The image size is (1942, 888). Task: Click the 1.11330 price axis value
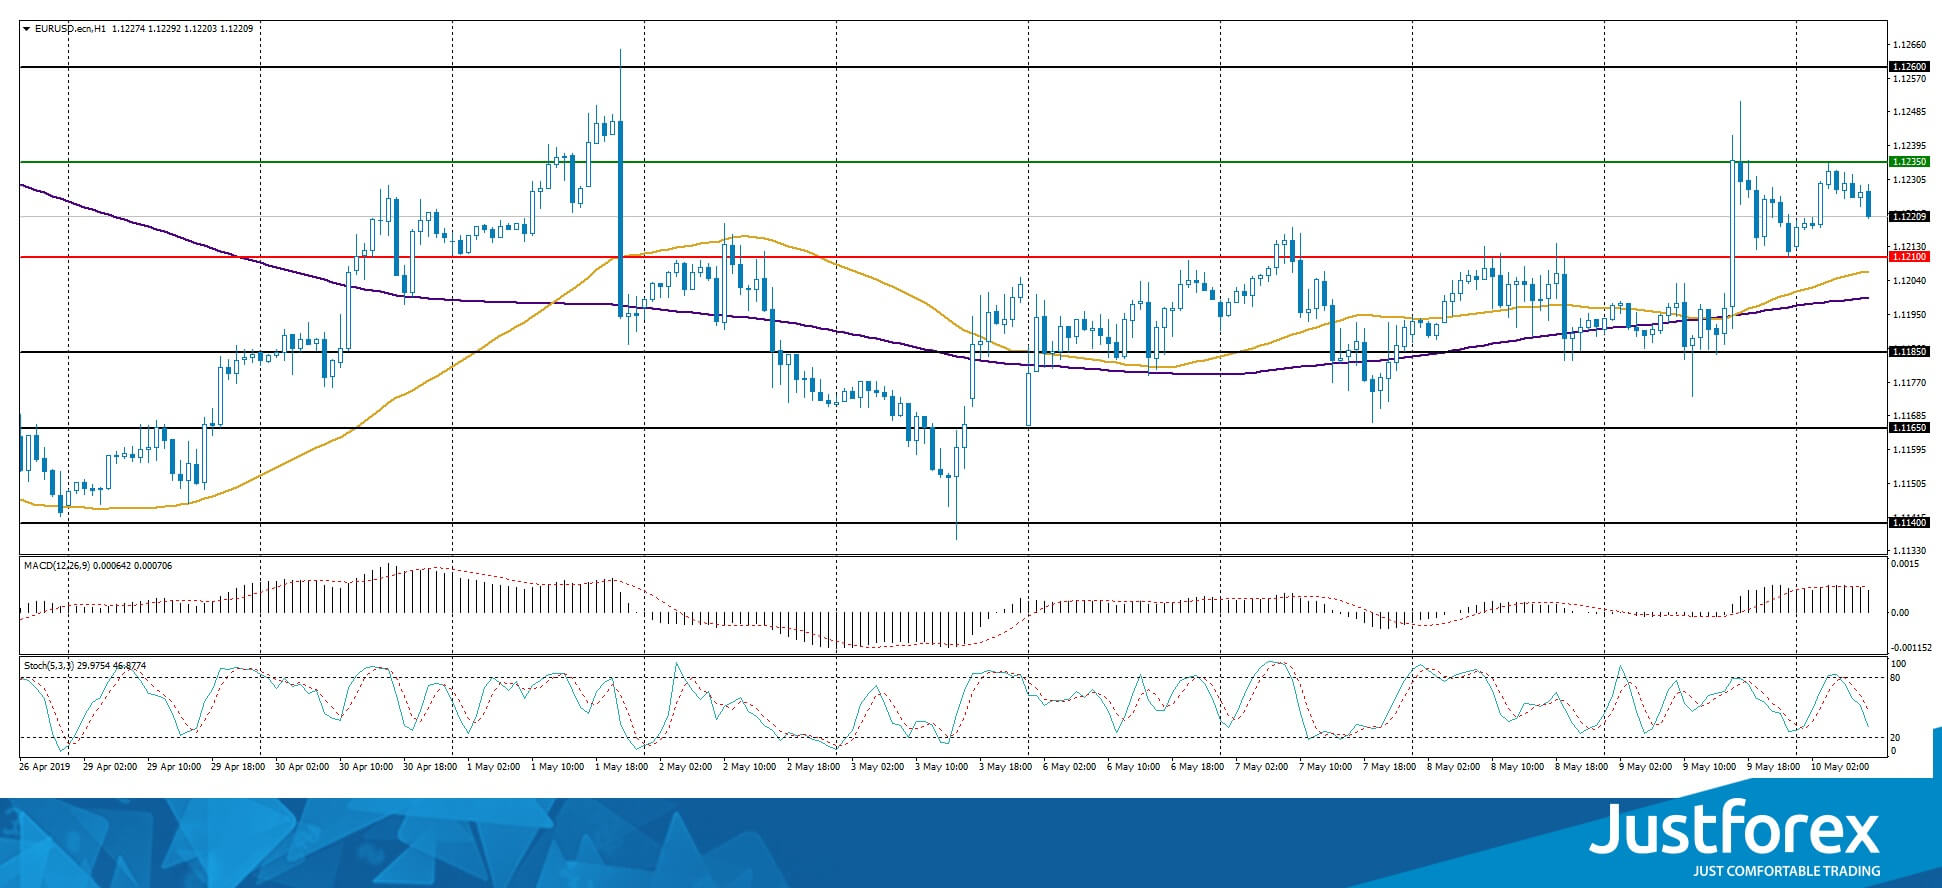(1910, 551)
